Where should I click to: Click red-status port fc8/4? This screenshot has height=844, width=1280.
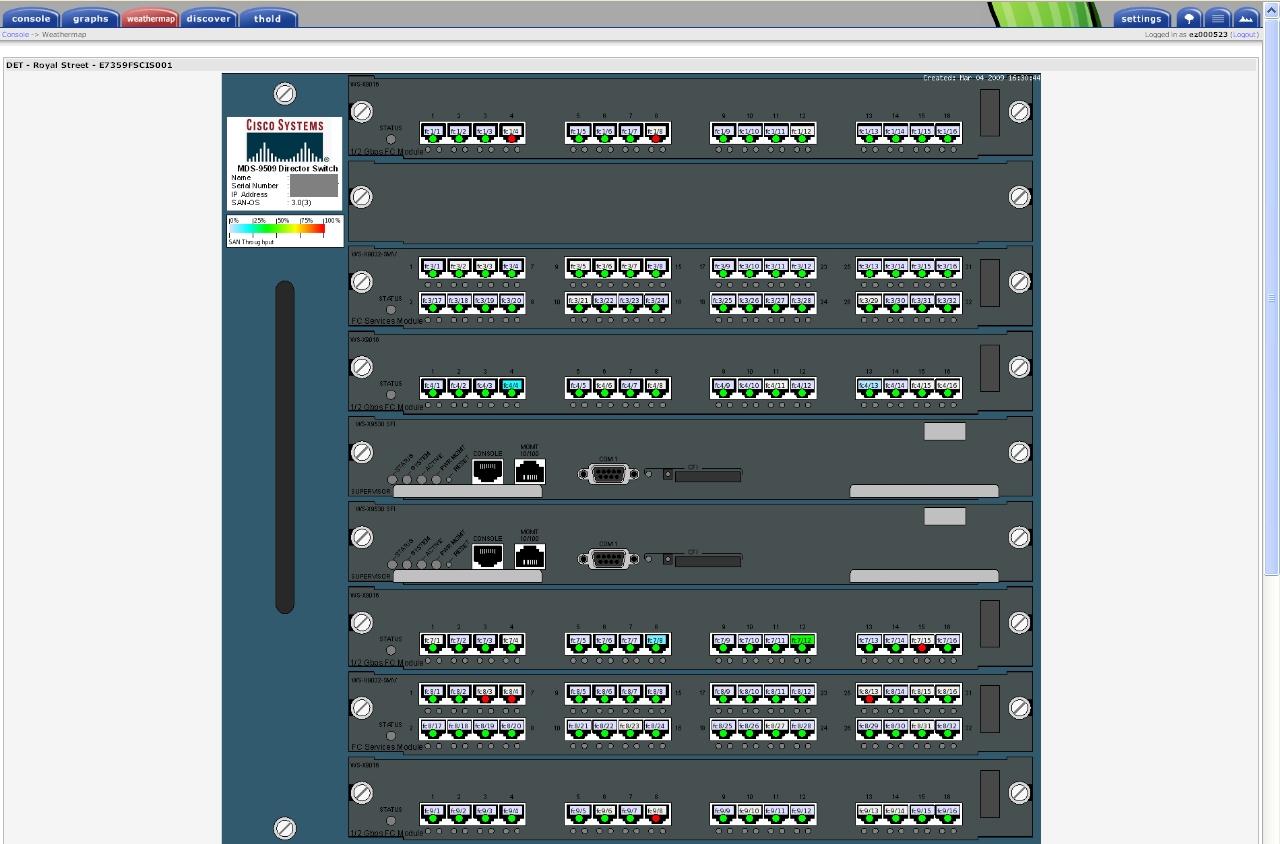(x=511, y=693)
